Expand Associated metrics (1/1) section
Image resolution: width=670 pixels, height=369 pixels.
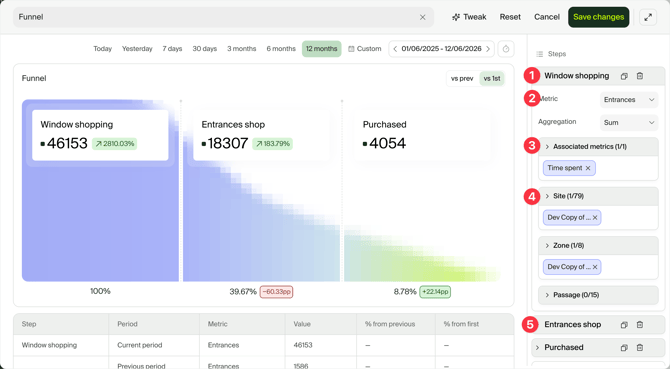click(598, 146)
